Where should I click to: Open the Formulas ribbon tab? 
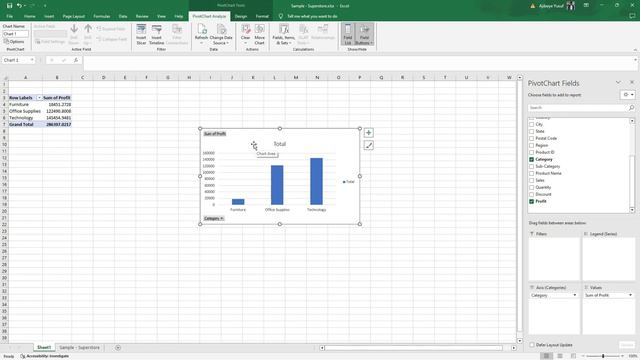(x=102, y=16)
